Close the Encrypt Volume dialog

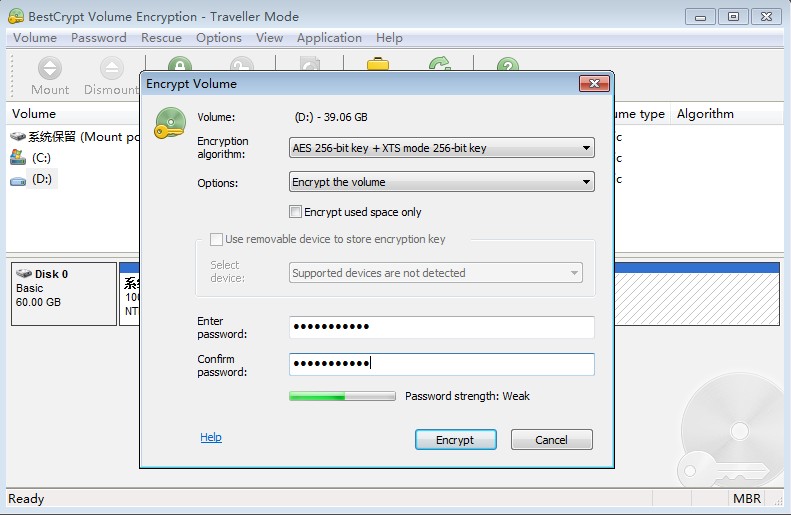tap(594, 83)
